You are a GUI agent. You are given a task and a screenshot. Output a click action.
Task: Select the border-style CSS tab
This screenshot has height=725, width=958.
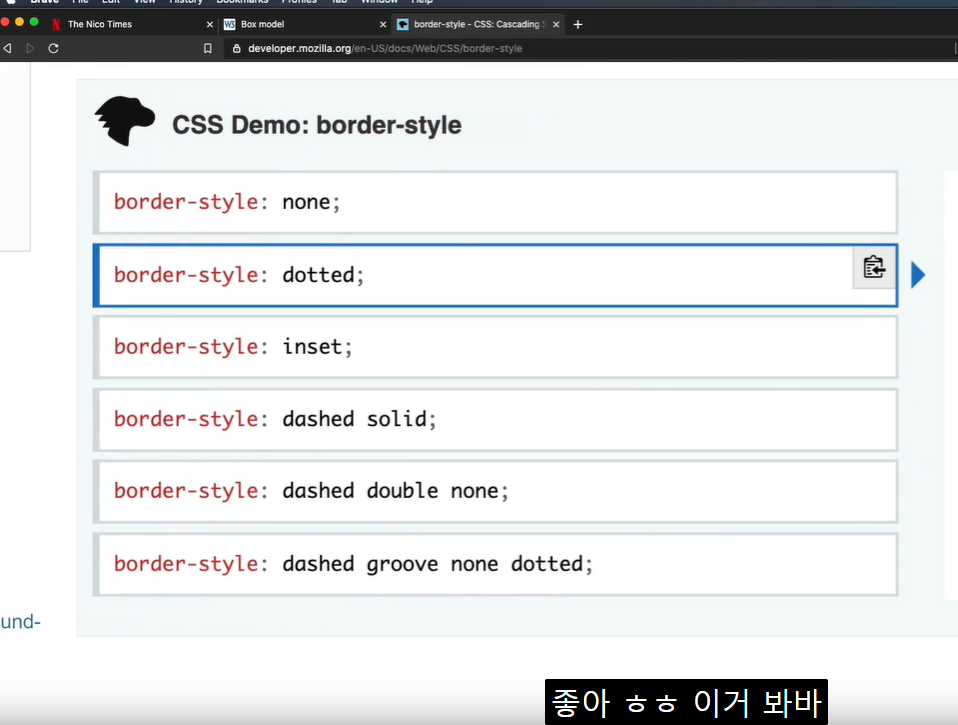click(x=477, y=24)
